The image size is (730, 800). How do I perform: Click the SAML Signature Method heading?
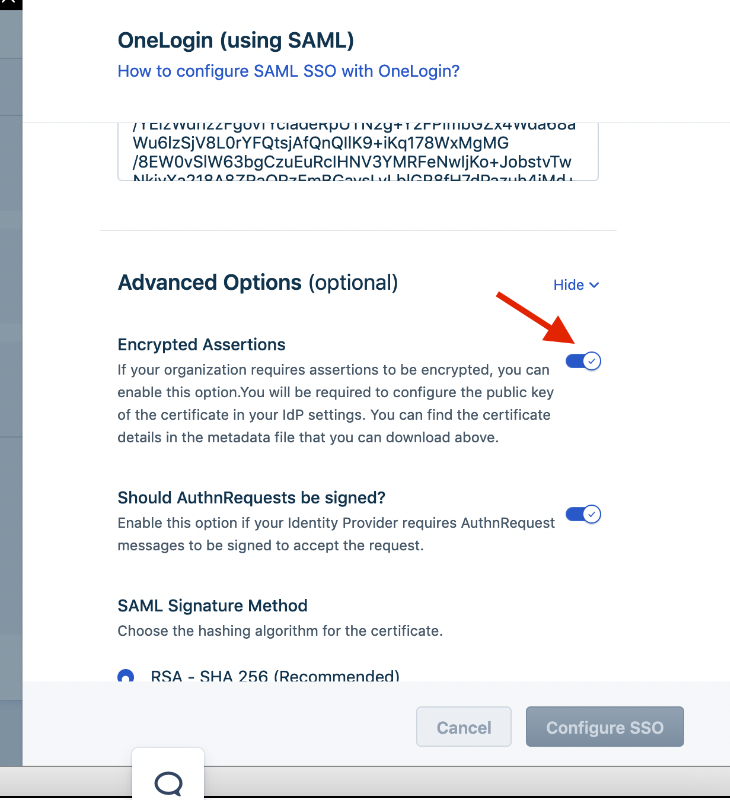click(212, 606)
